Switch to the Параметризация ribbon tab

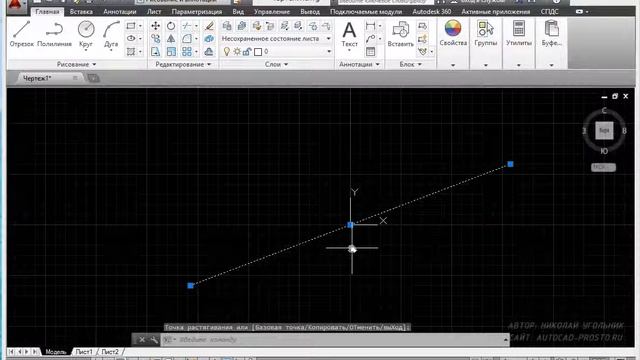pos(197,11)
